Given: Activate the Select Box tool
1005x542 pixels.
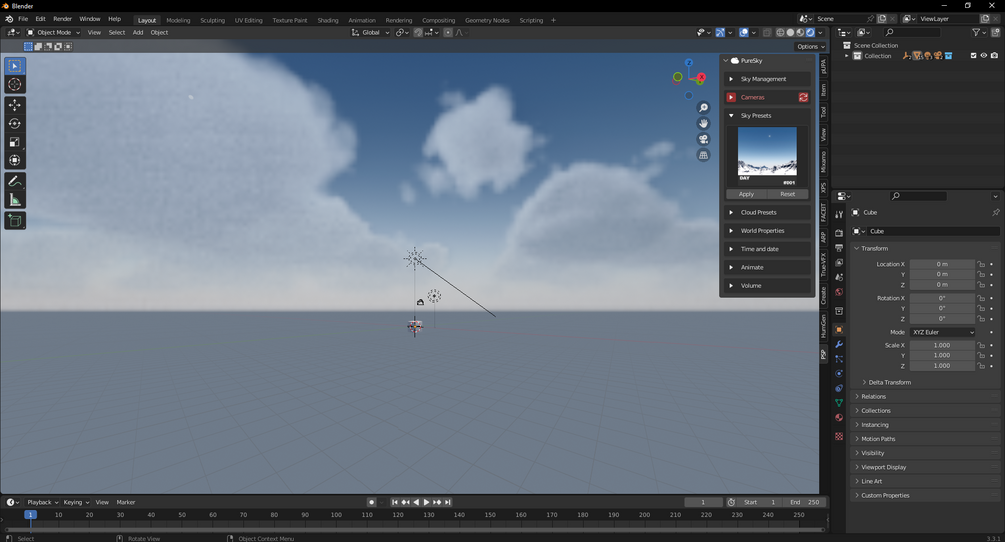Looking at the screenshot, I should (x=15, y=66).
